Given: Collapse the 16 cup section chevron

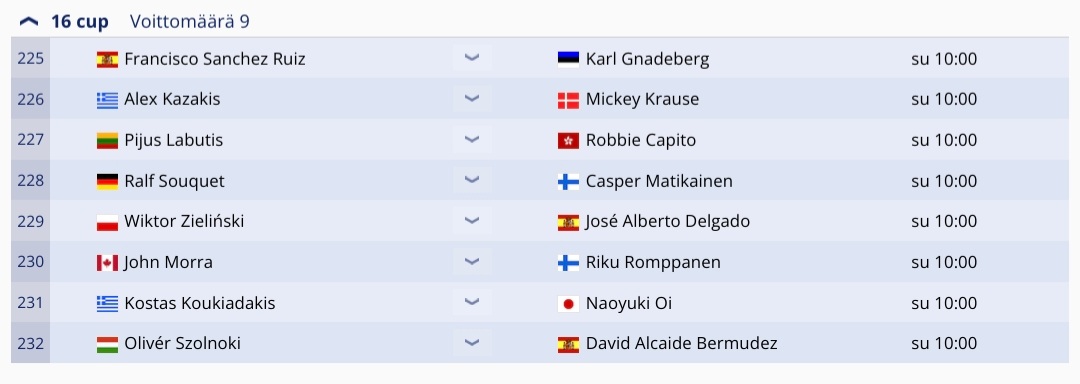Looking at the screenshot, I should (30, 22).
